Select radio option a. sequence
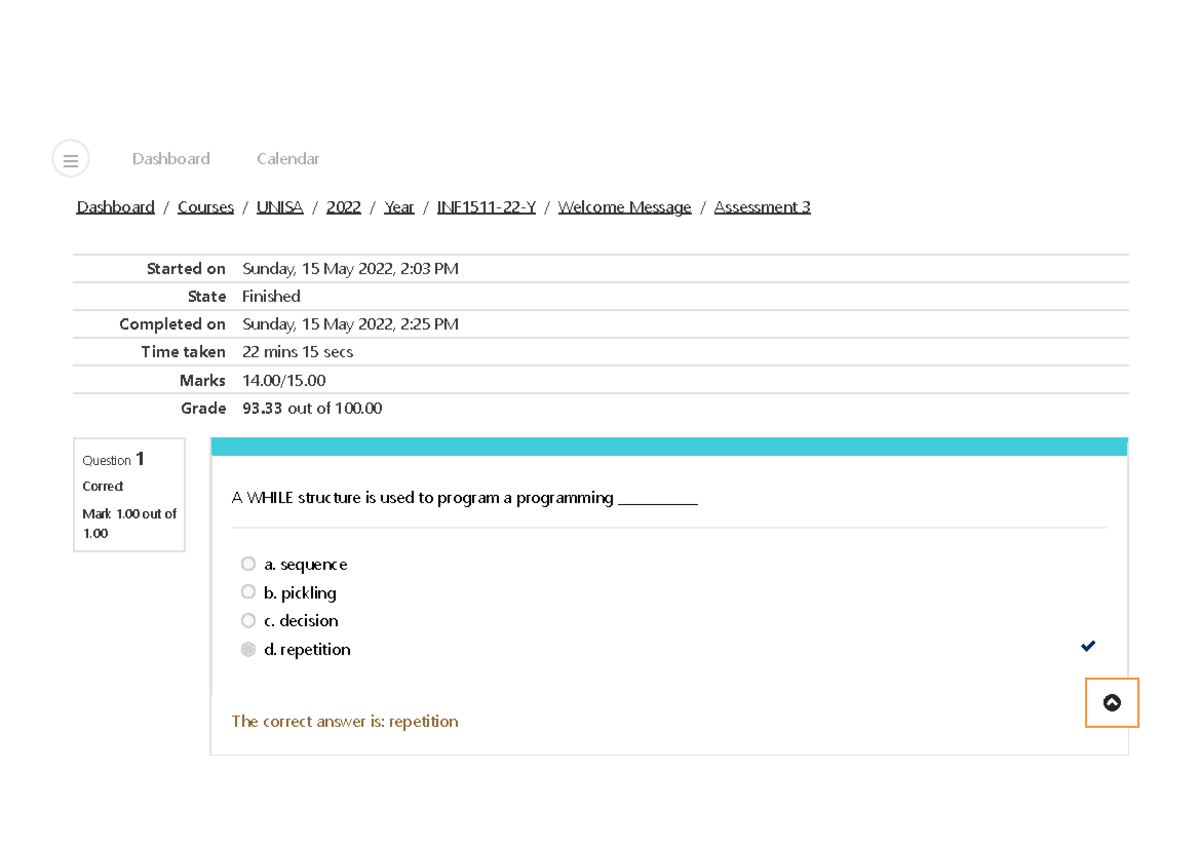Viewport: 1200px width, 848px height. click(x=248, y=564)
